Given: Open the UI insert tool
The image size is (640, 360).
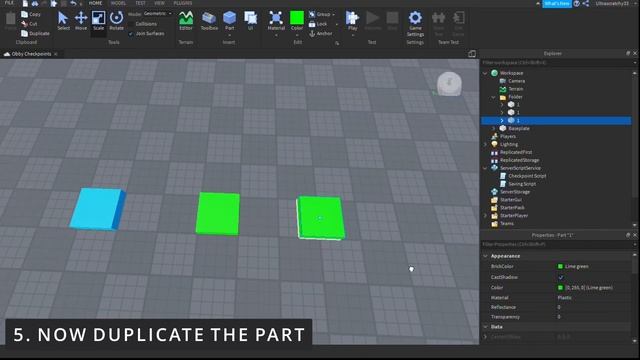Looking at the screenshot, I should click(x=250, y=21).
